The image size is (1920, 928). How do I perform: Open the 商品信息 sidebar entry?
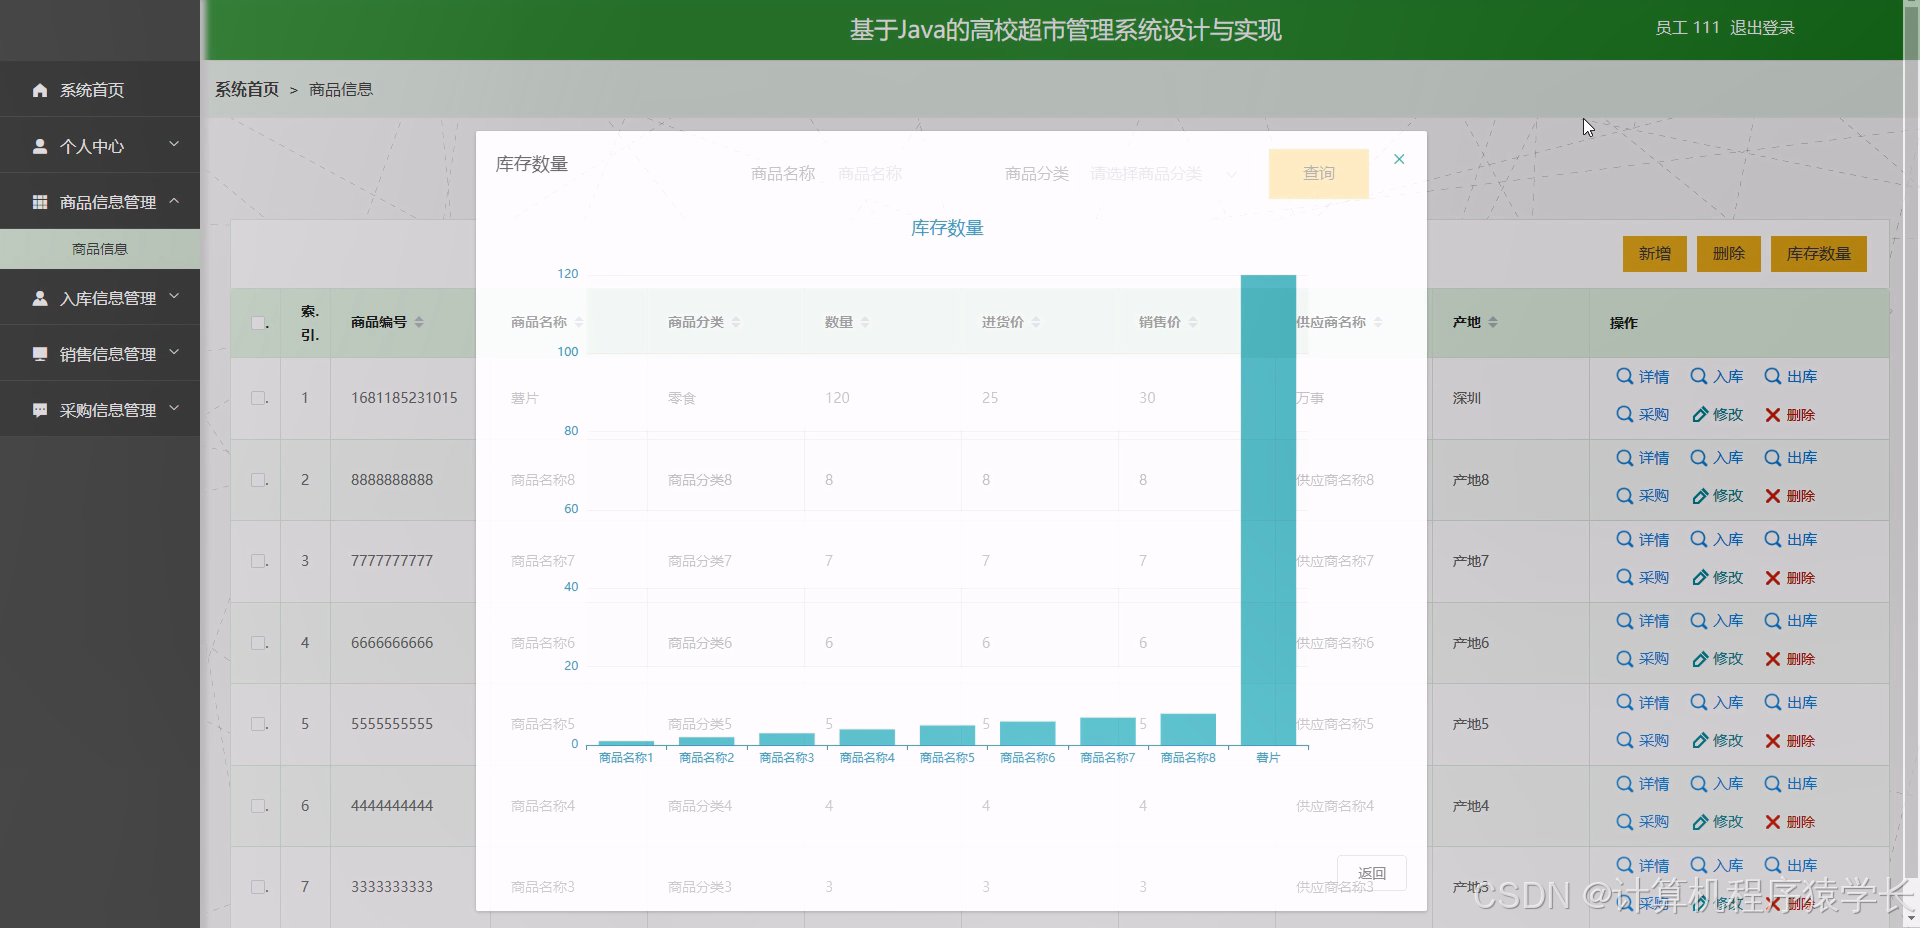point(100,249)
